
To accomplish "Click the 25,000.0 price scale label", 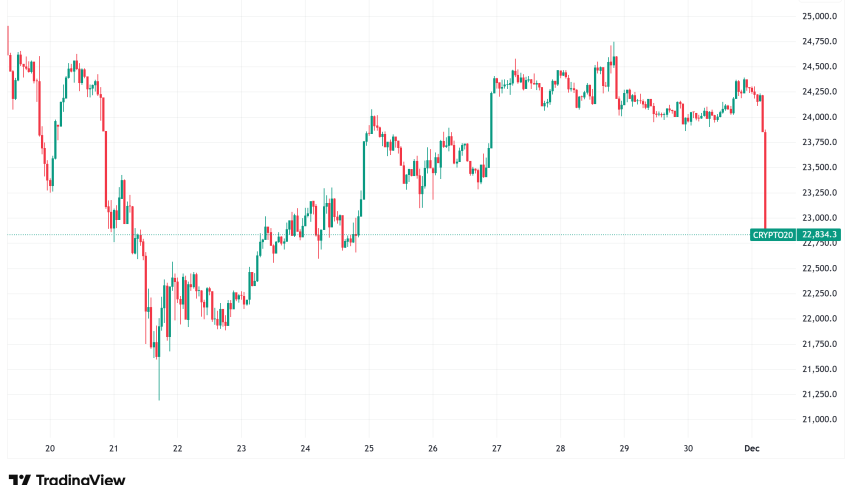I will pyautogui.click(x=819, y=16).
